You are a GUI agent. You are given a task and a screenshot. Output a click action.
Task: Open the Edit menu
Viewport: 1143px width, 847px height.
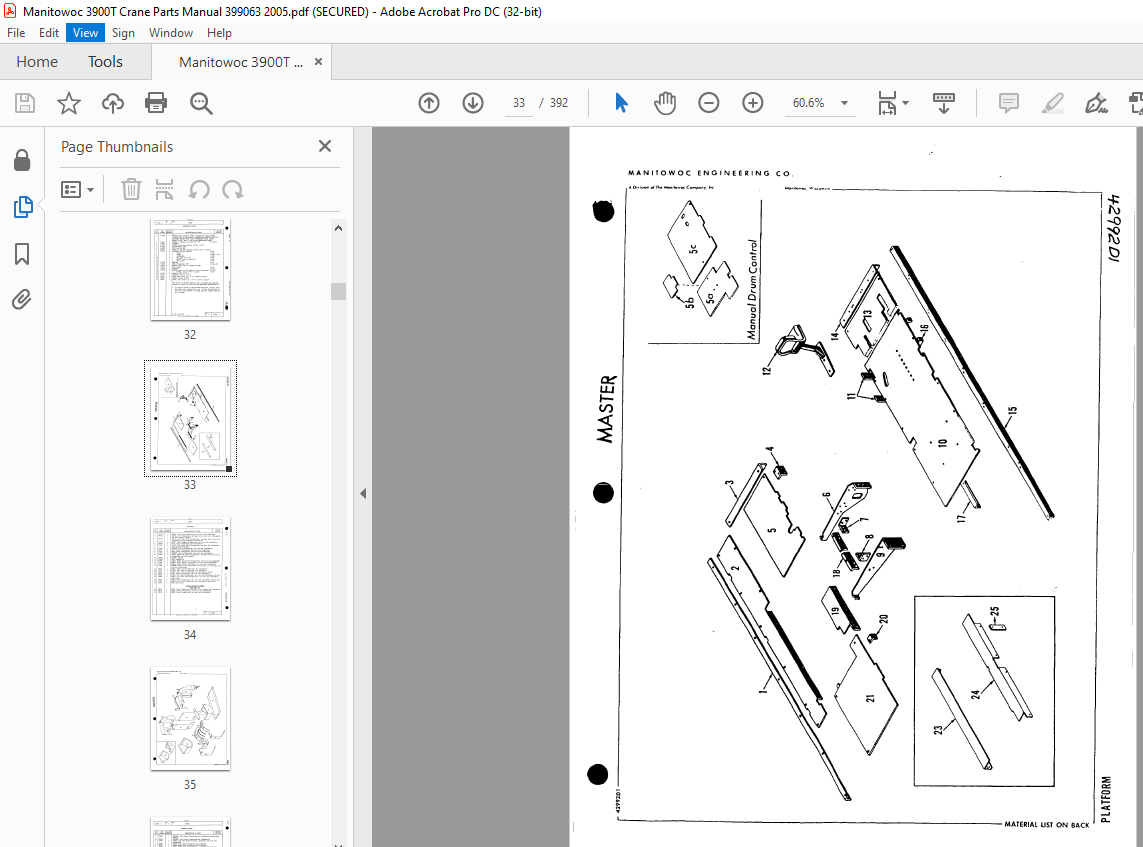tap(49, 33)
